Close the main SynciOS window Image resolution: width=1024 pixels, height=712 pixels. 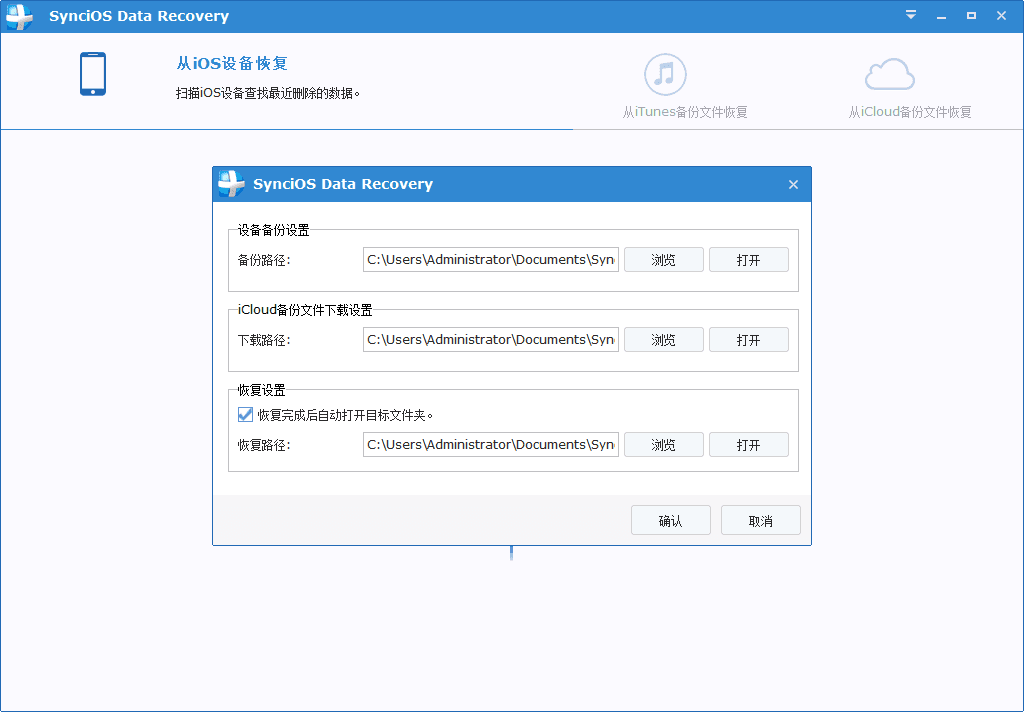point(1001,16)
